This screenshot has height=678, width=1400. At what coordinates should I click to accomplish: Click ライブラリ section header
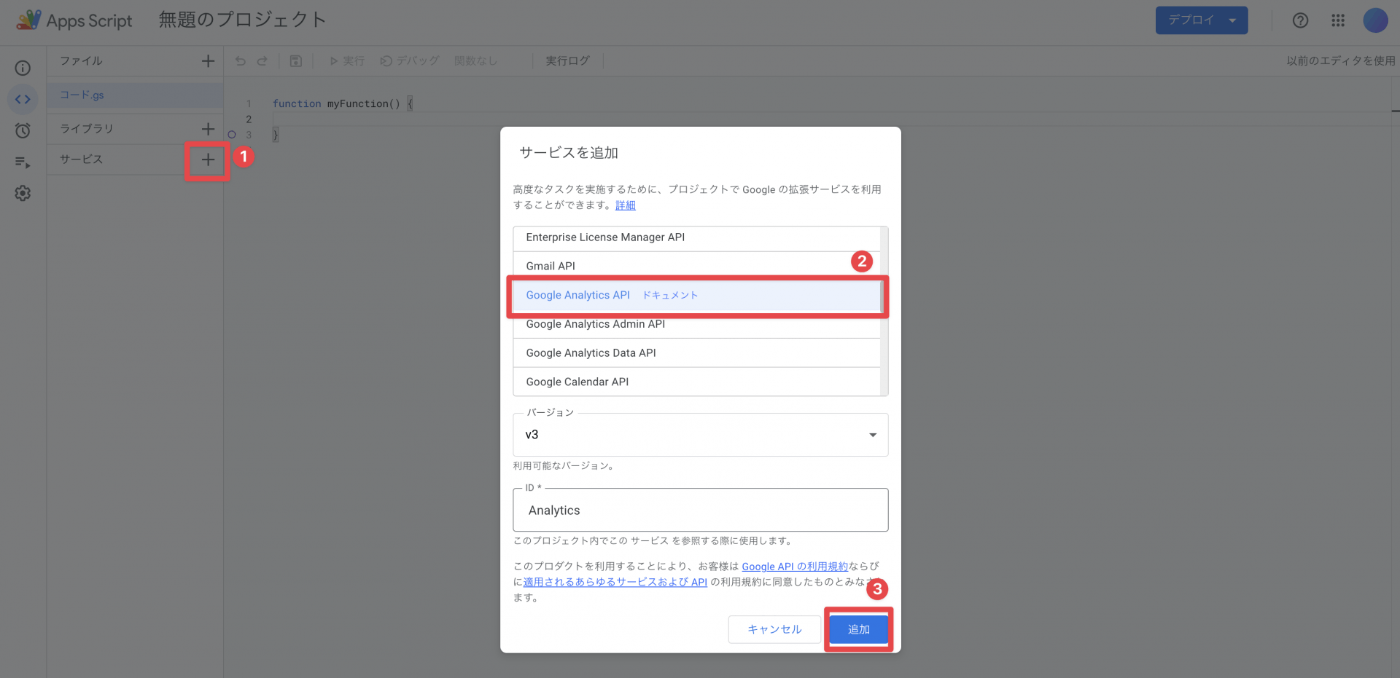point(87,129)
